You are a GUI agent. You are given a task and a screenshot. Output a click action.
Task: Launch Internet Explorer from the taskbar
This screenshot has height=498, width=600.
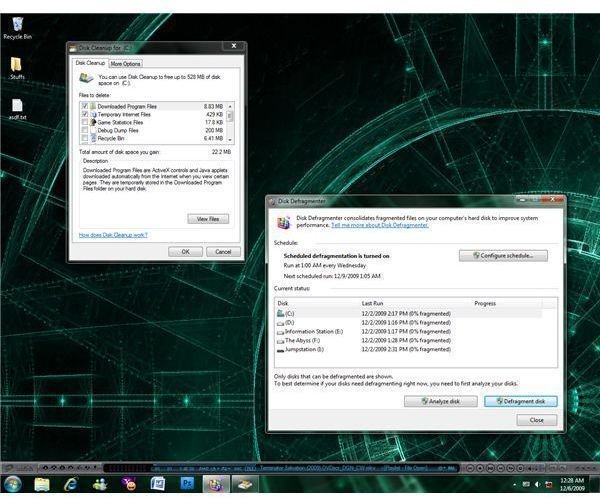[x=71, y=484]
